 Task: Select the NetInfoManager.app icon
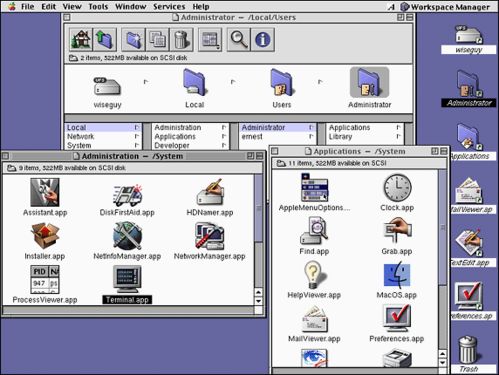127,236
